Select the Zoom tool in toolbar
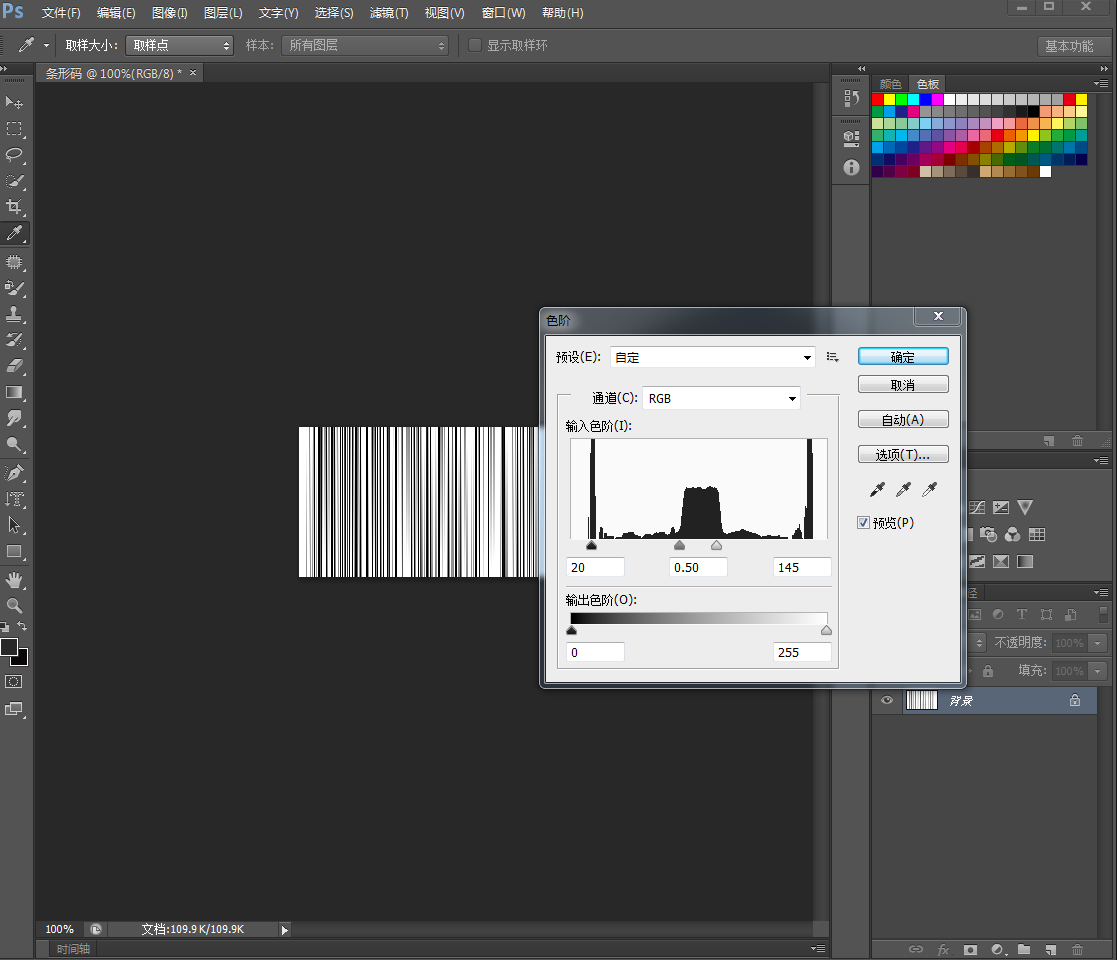The image size is (1117, 960). (15, 606)
